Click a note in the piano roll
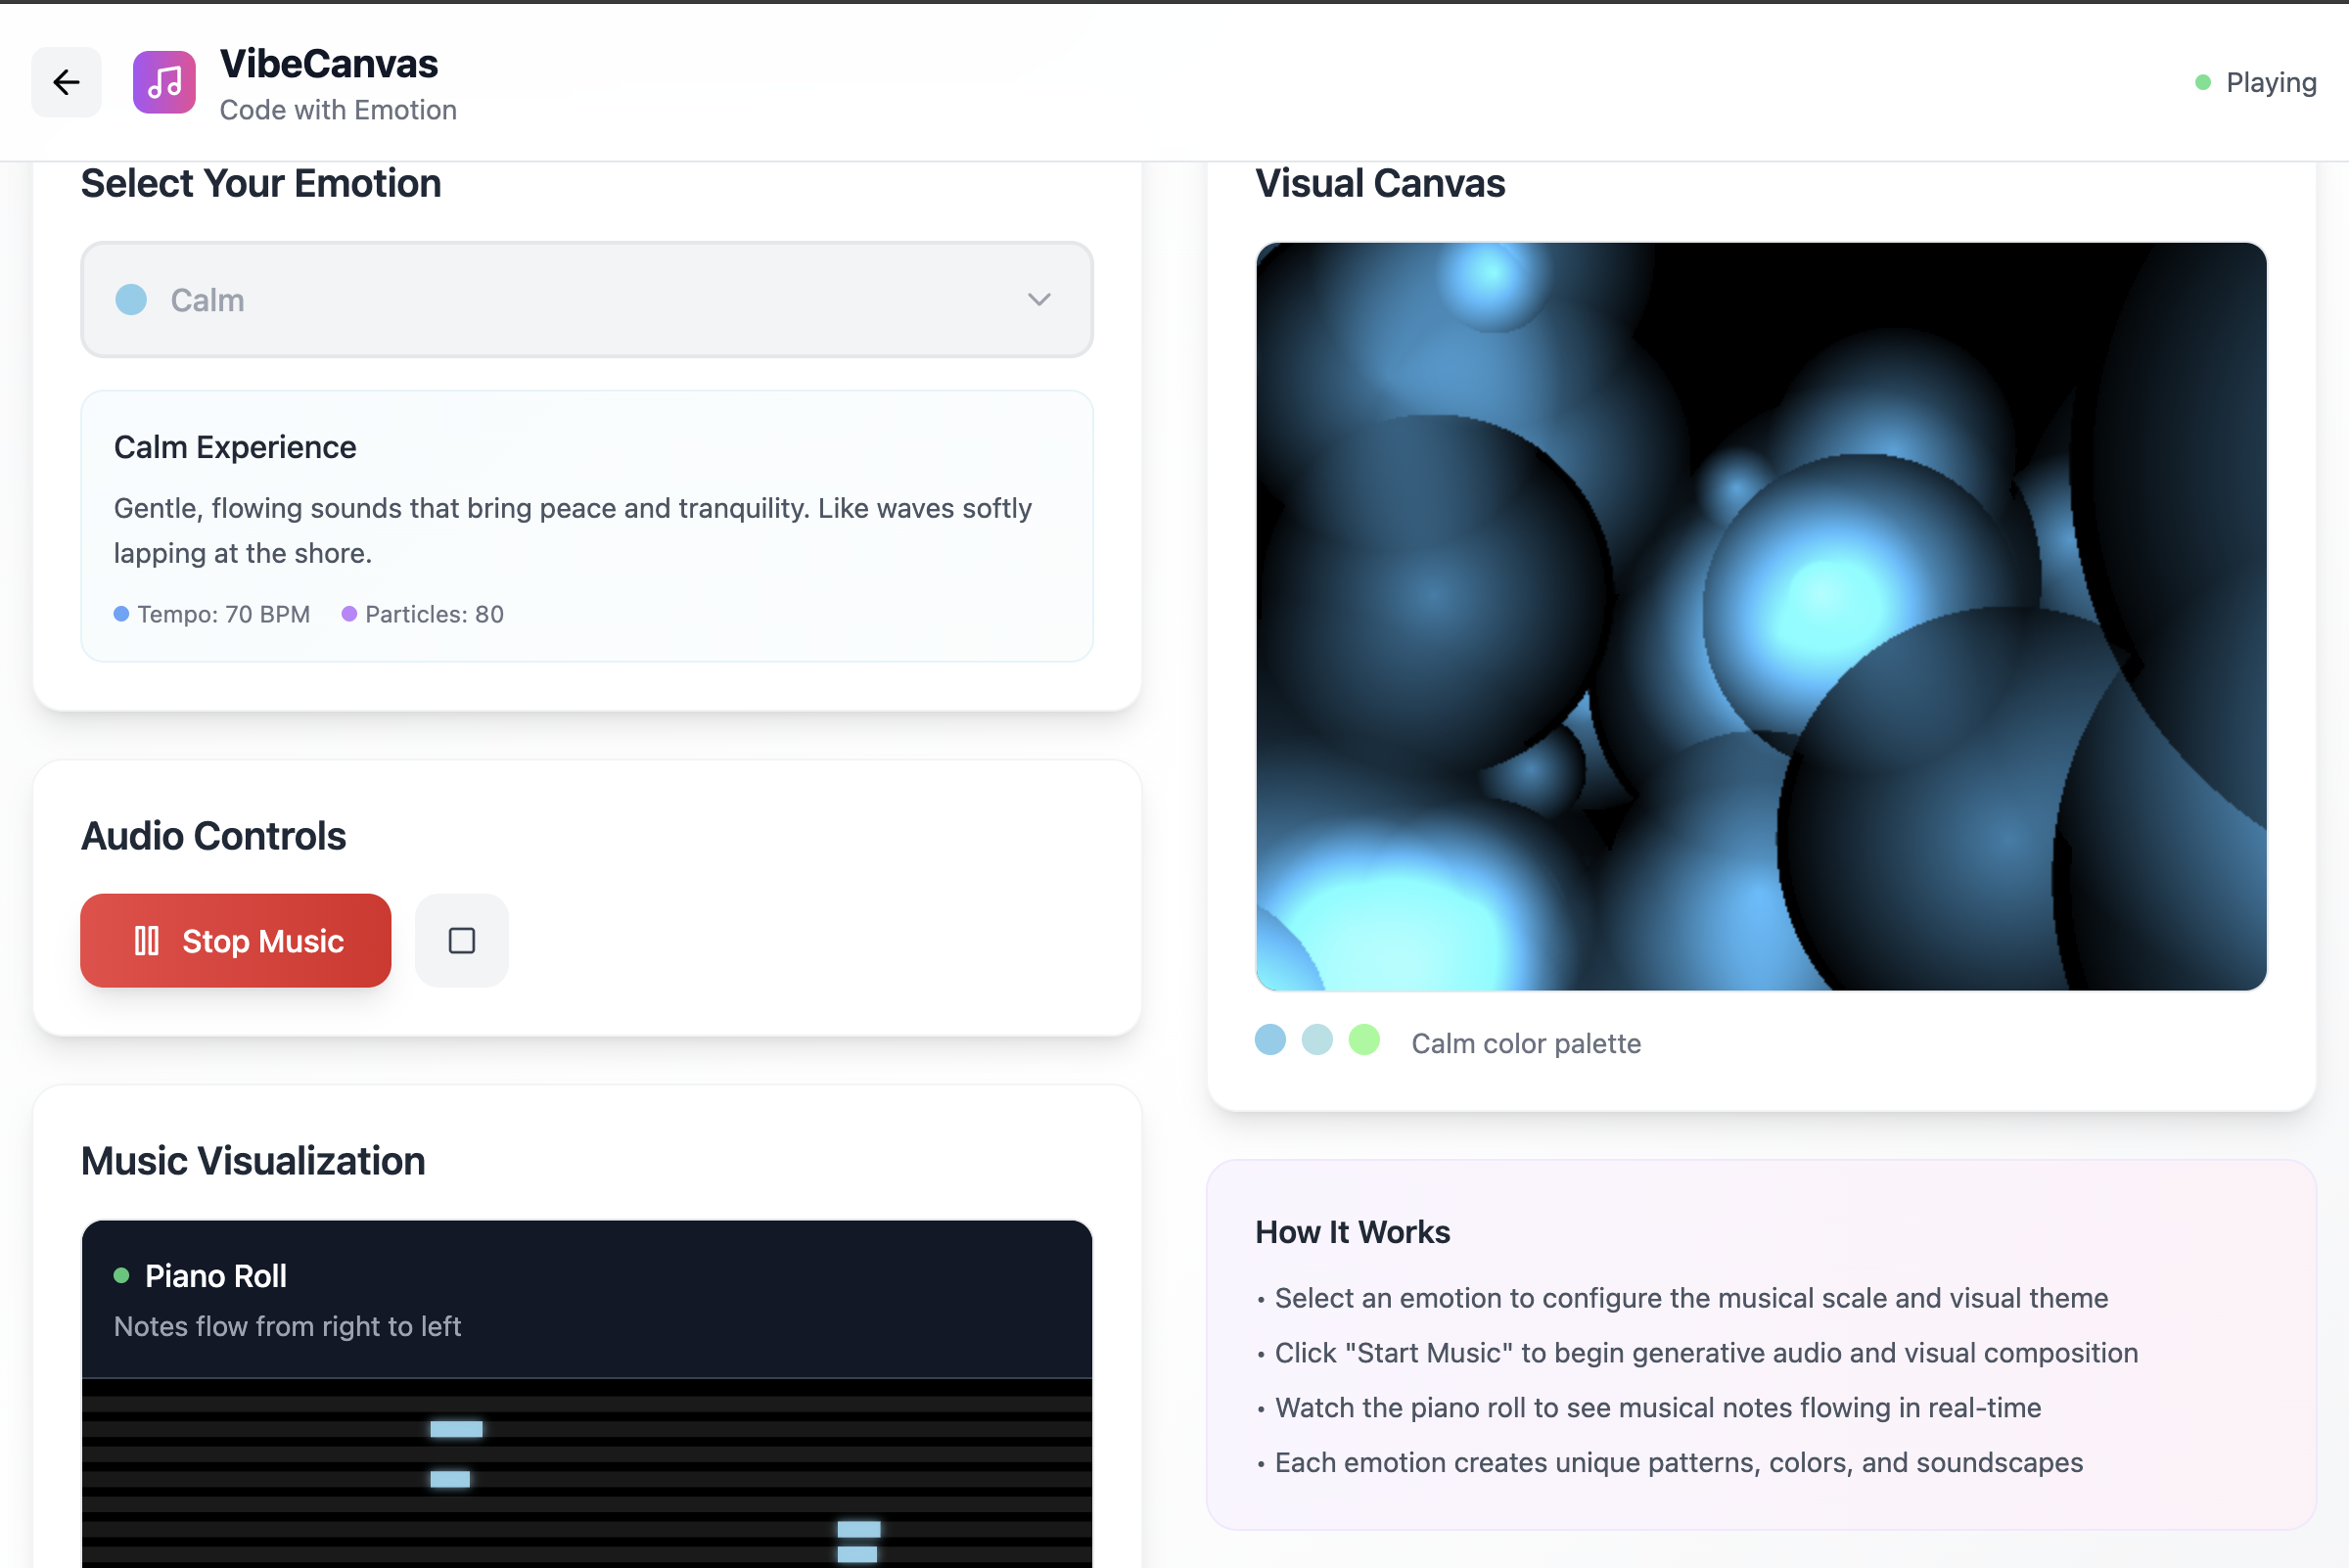The height and width of the screenshot is (1568, 2349). pyautogui.click(x=456, y=1429)
